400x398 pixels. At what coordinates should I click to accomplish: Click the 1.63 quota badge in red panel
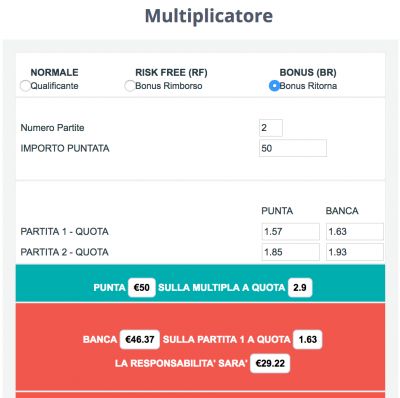[308, 340]
